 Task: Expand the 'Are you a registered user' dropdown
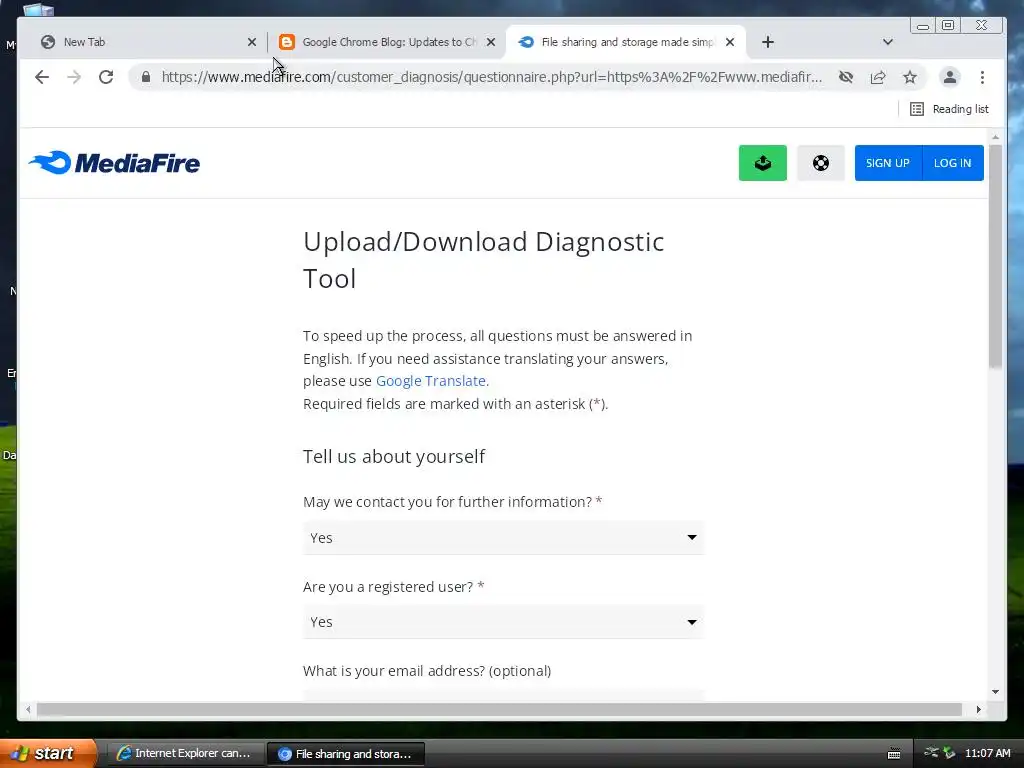coord(503,622)
